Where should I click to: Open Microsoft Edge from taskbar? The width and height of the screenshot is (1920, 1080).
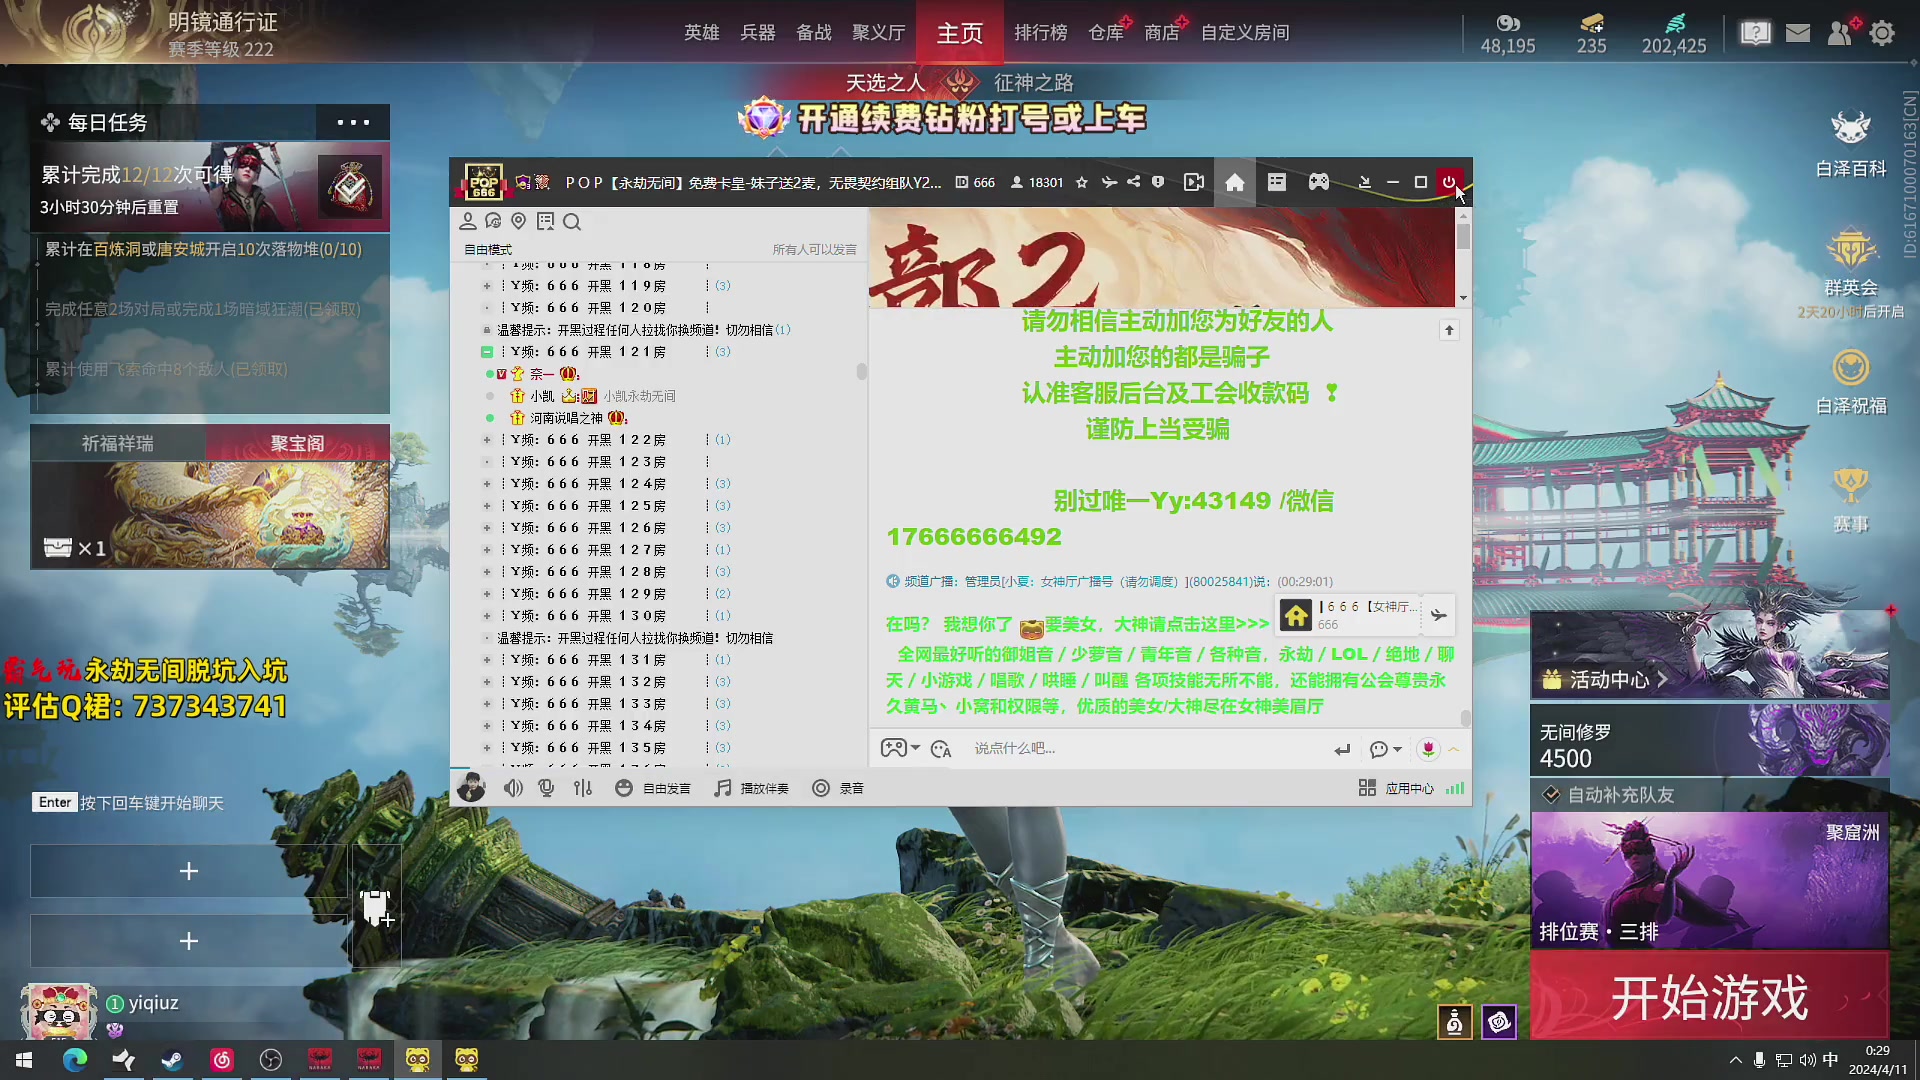(x=75, y=1060)
